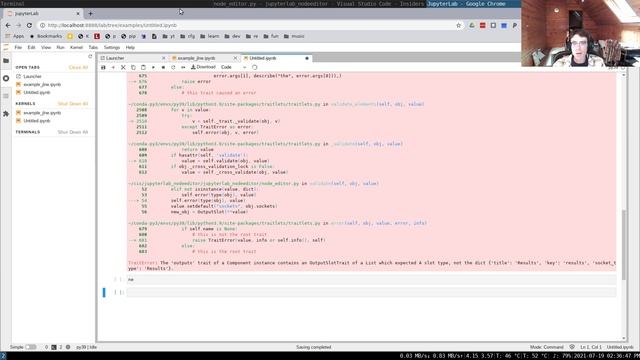Click the terminal count icon in status bar
Screen dimensions: 640x360
click(x=53, y=347)
